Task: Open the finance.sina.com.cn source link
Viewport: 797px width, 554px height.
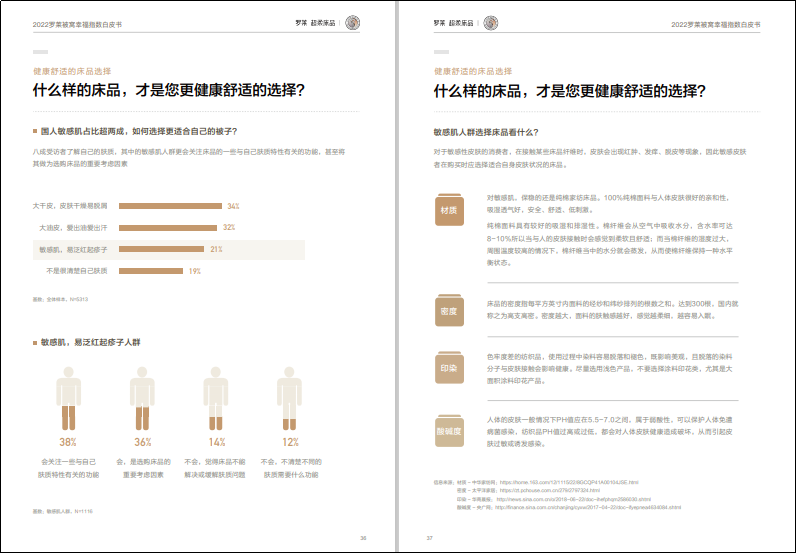Action: (x=588, y=507)
